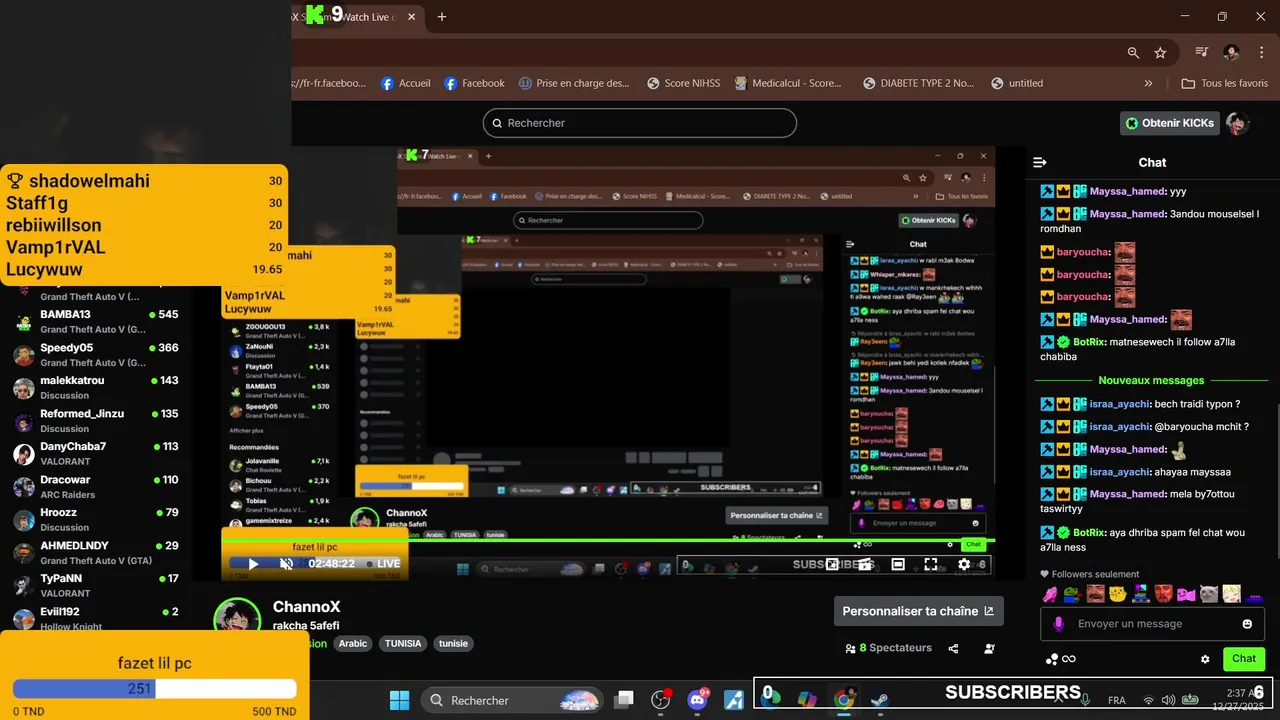Screen dimensions: 1280x720
Task: Open Discord from the taskbar
Action: point(698,700)
